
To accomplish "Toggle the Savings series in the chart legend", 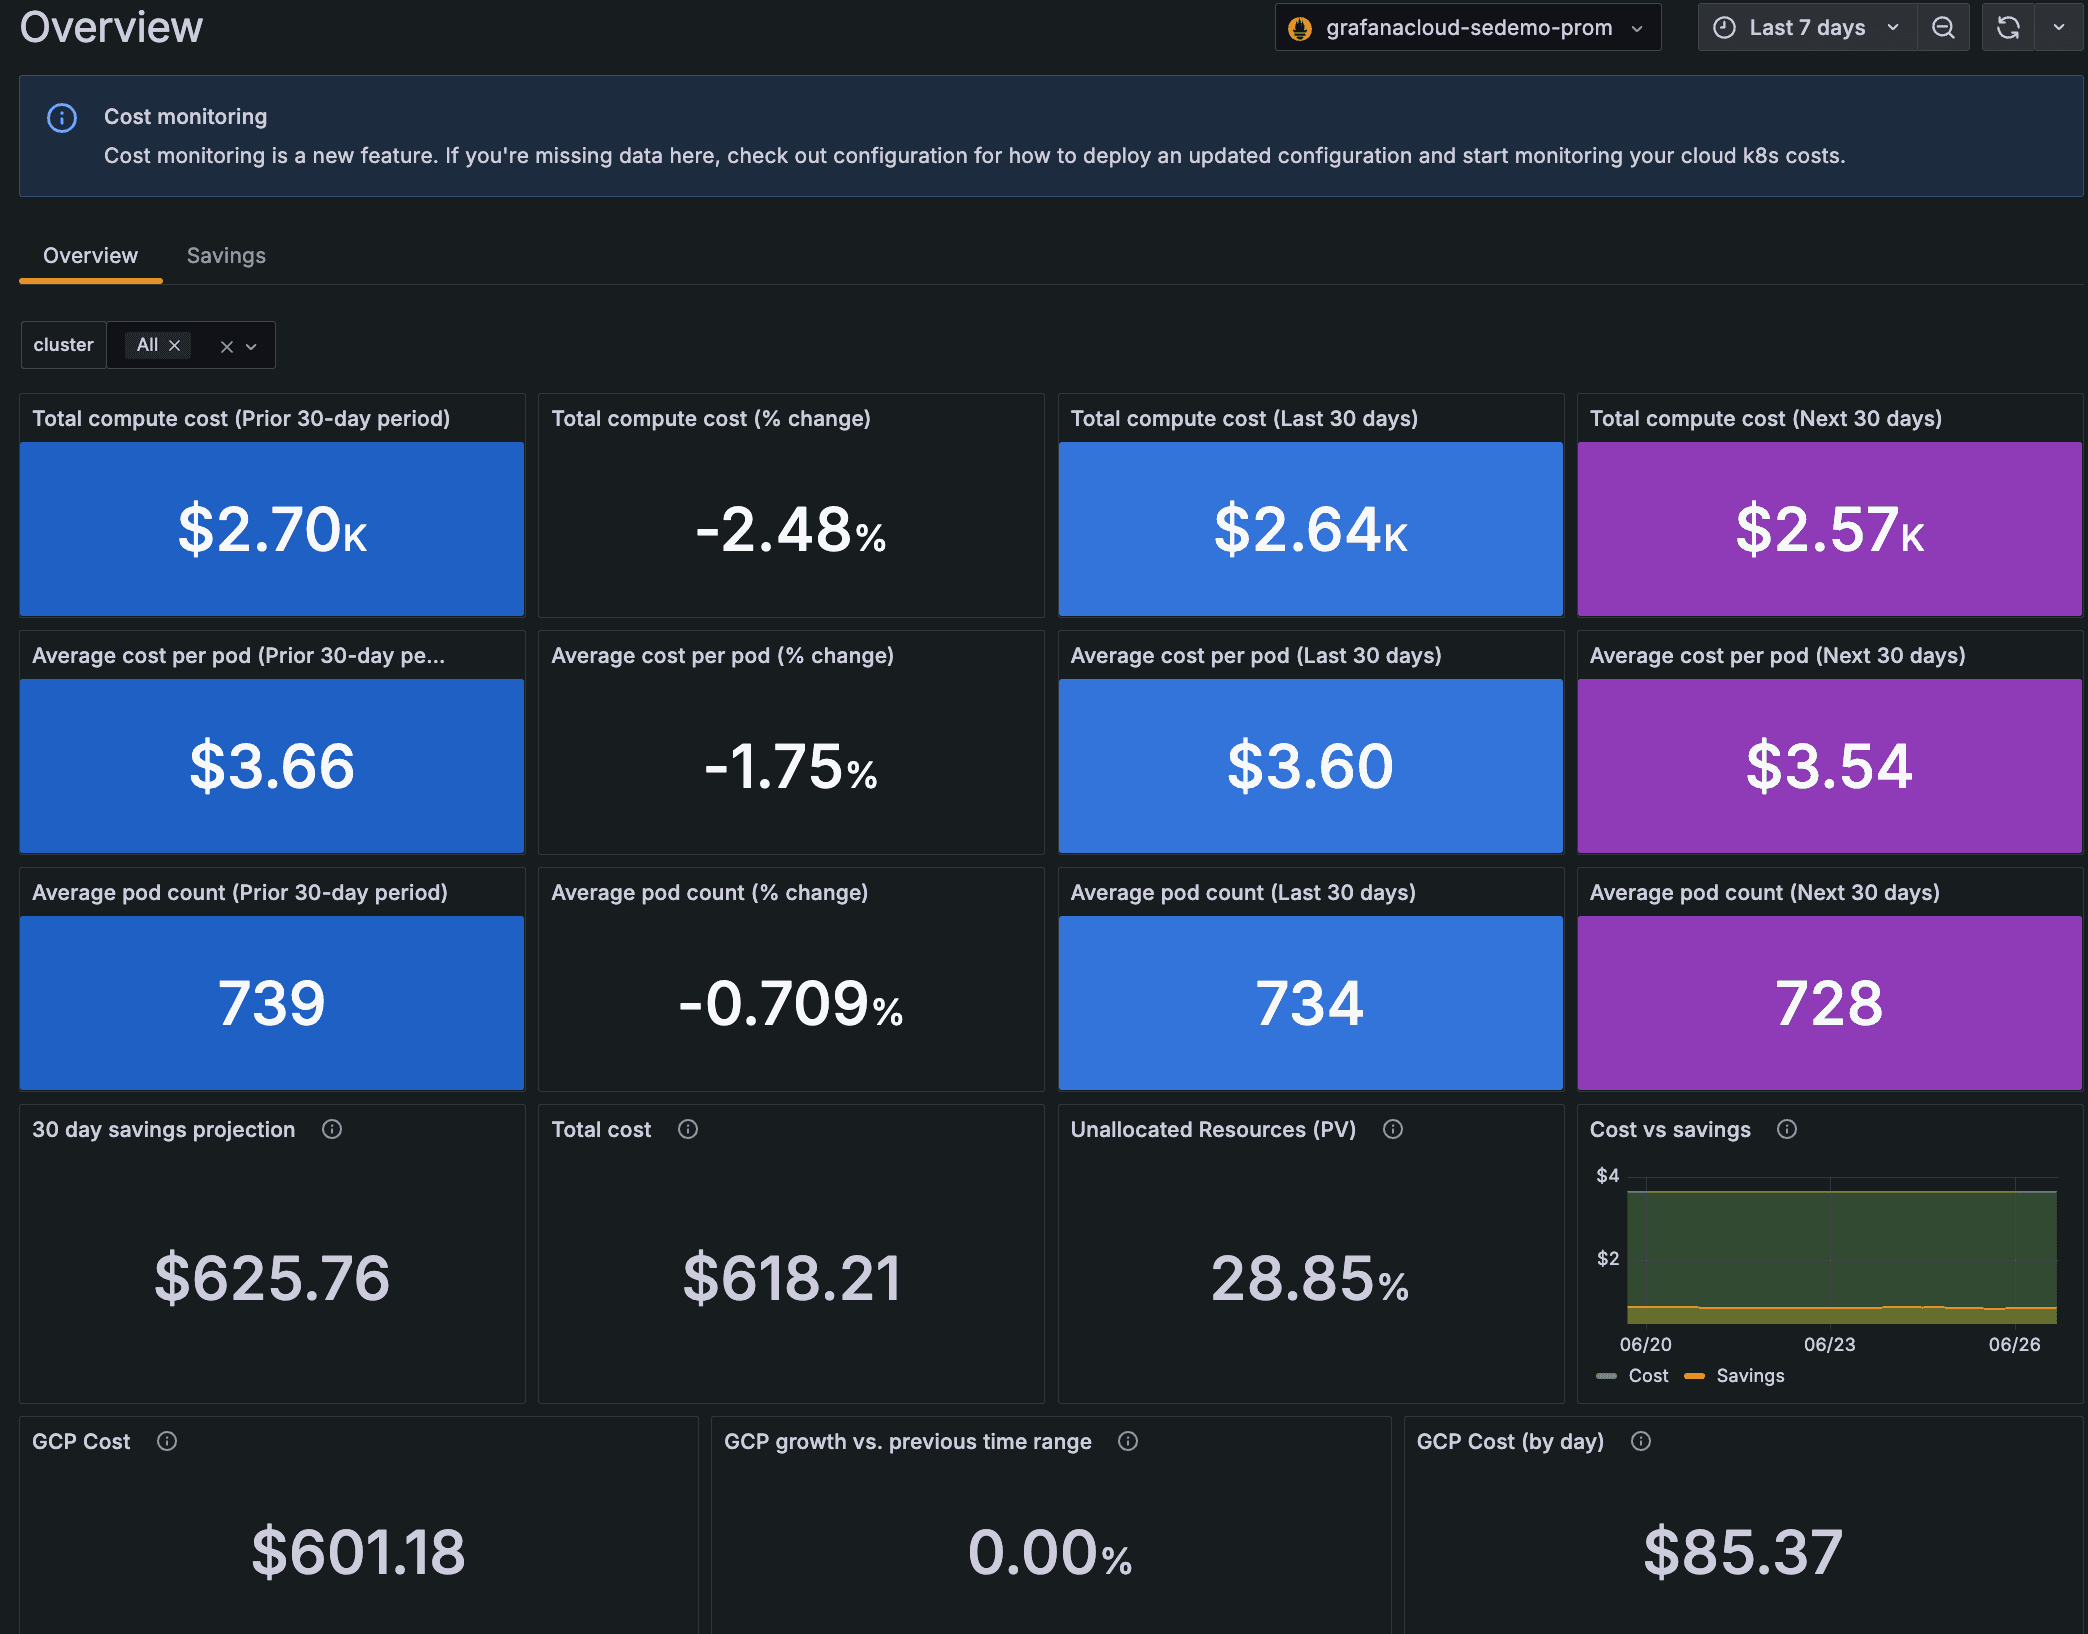I will (1750, 1375).
